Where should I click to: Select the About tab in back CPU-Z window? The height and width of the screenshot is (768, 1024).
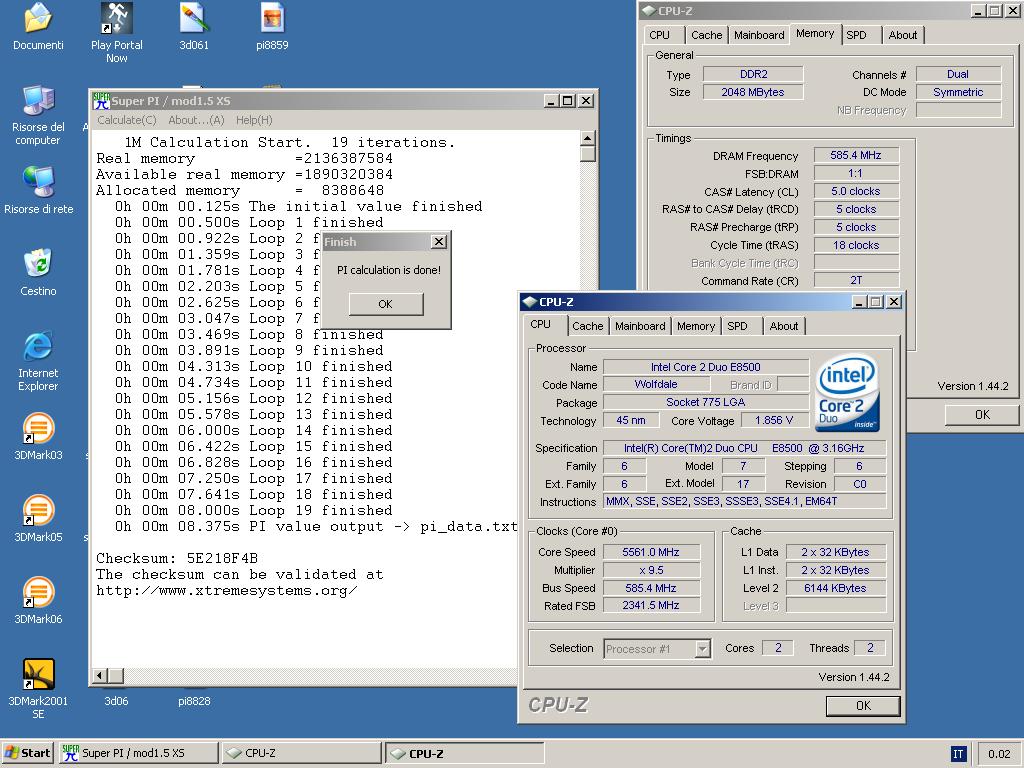(x=903, y=35)
